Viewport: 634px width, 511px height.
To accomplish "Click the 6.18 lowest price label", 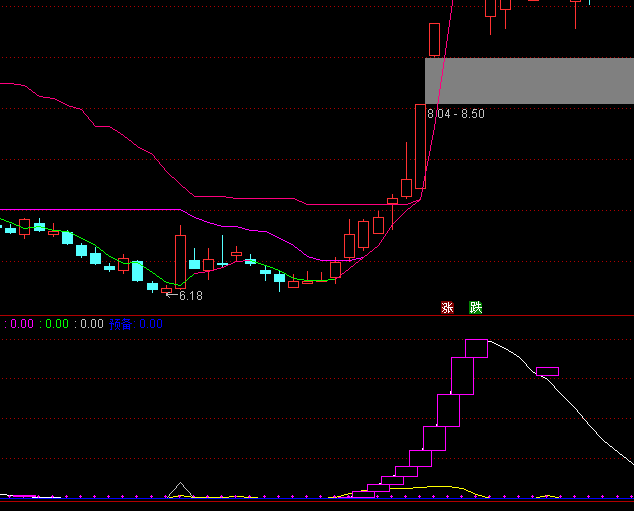I will click(x=190, y=296).
